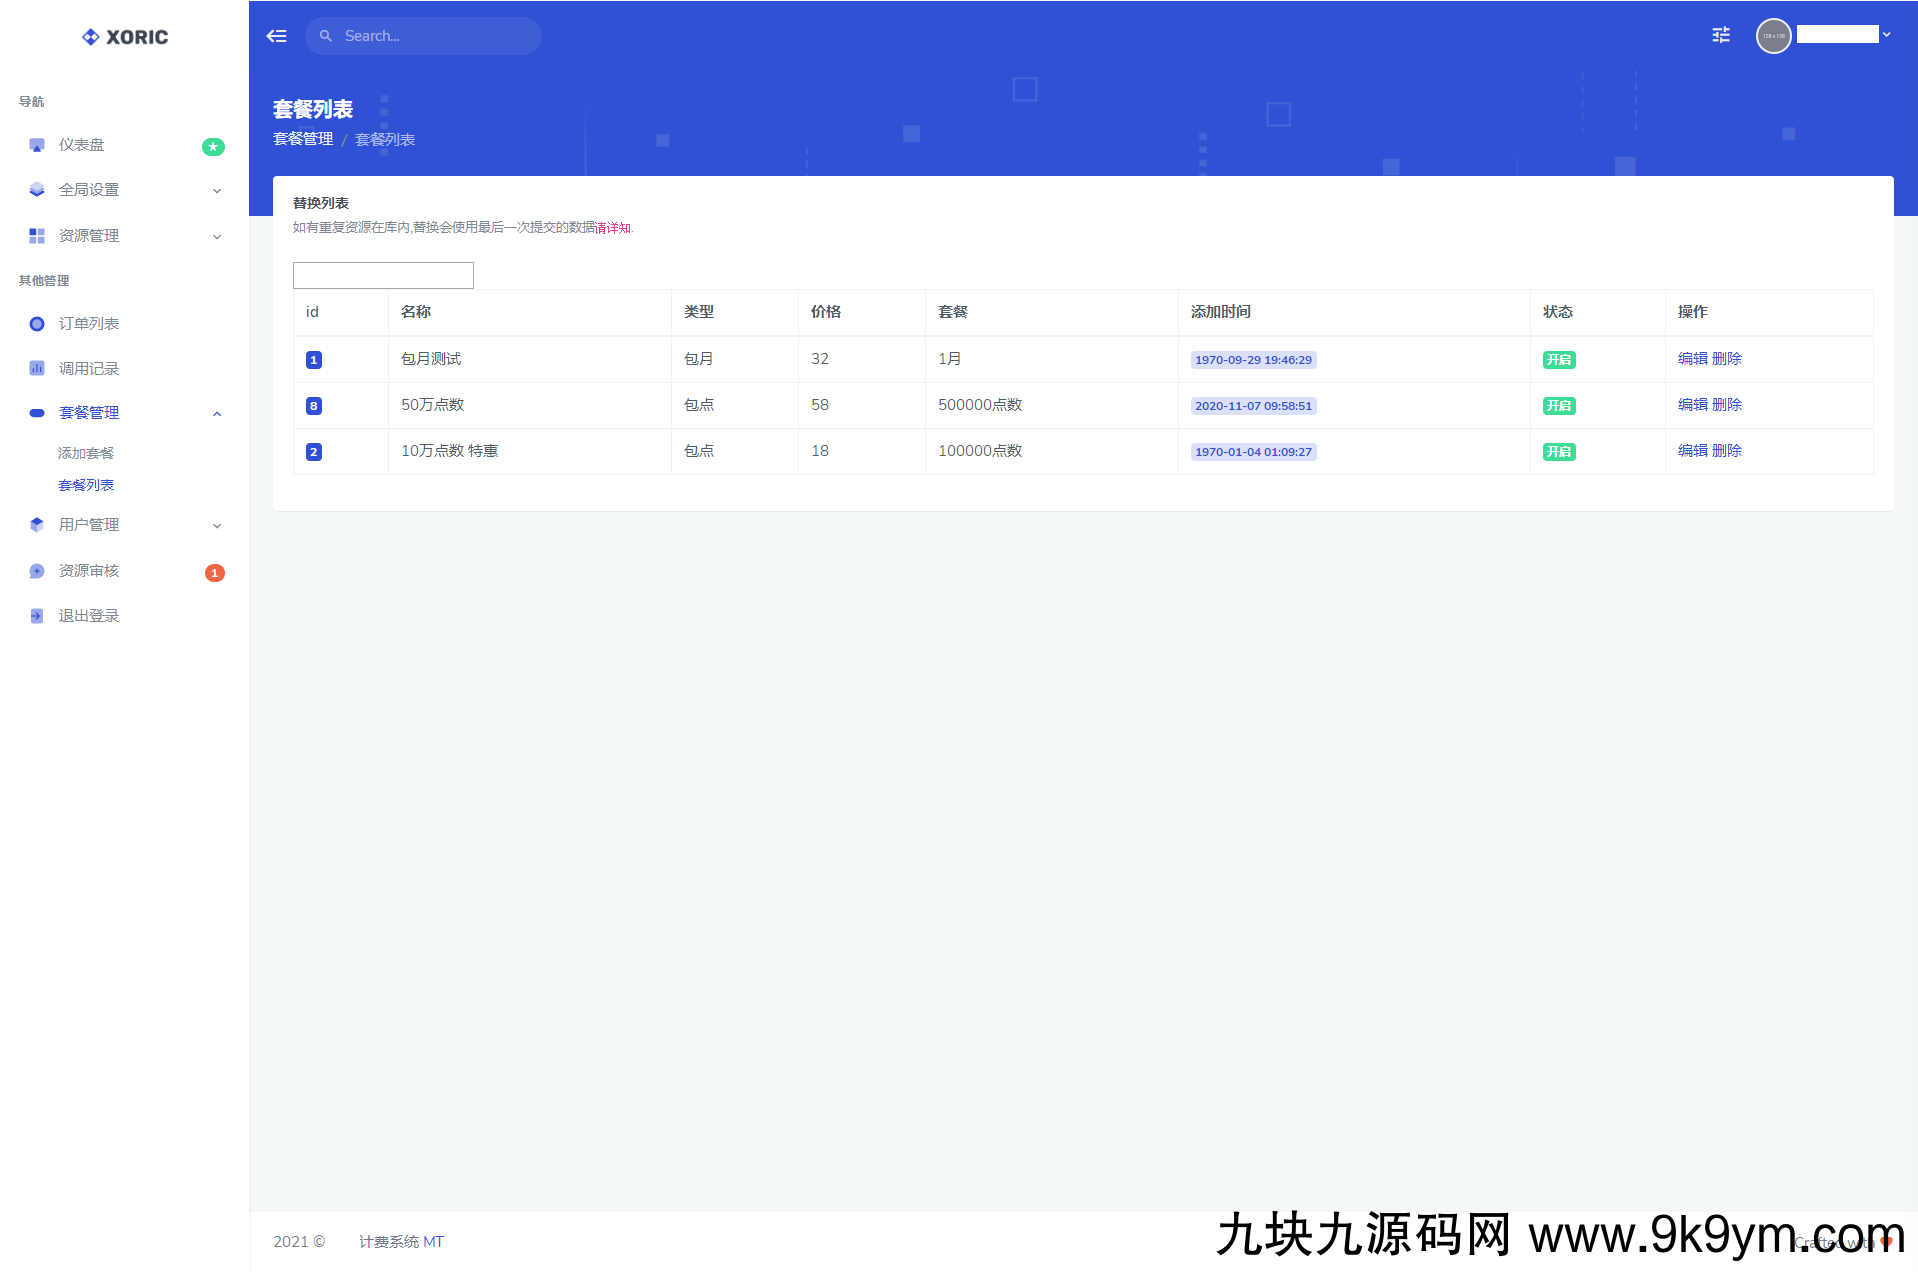
Task: Click 编辑 link for 包月测试 row
Action: coord(1692,359)
